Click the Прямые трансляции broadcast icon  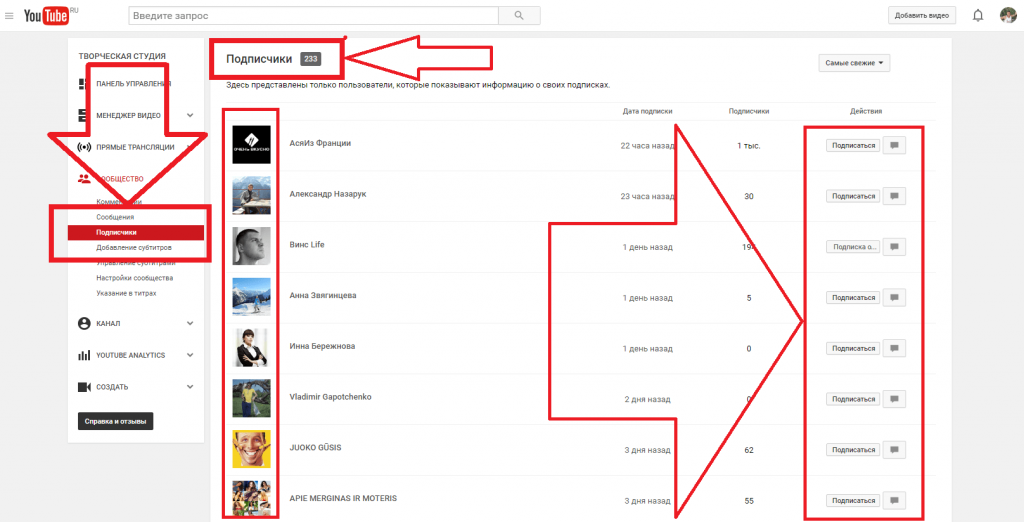(x=84, y=147)
